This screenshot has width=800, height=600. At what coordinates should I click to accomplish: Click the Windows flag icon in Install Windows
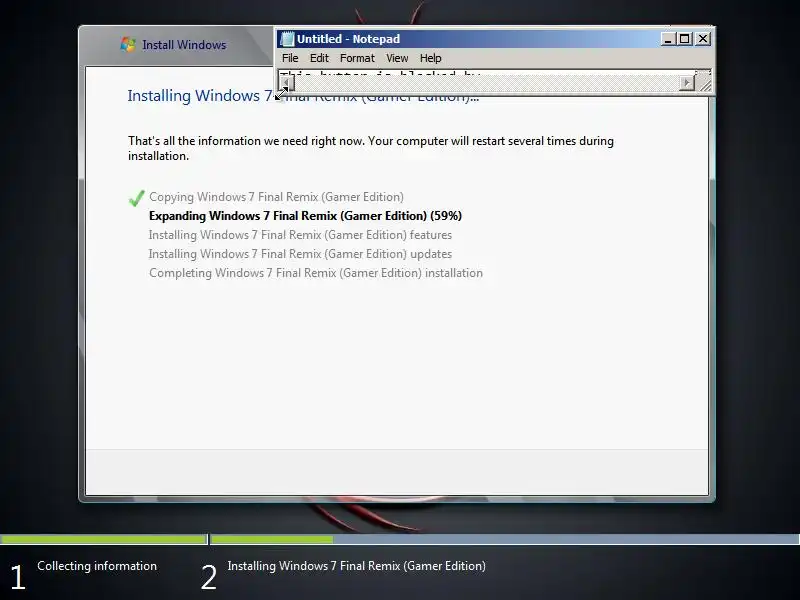pyautogui.click(x=128, y=44)
